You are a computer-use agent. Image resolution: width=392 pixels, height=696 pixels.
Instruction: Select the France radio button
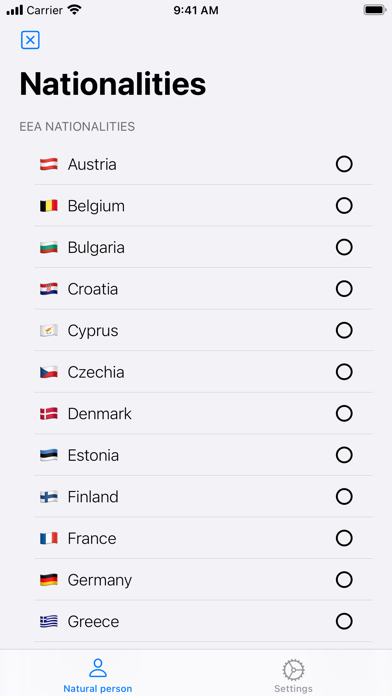click(x=344, y=538)
